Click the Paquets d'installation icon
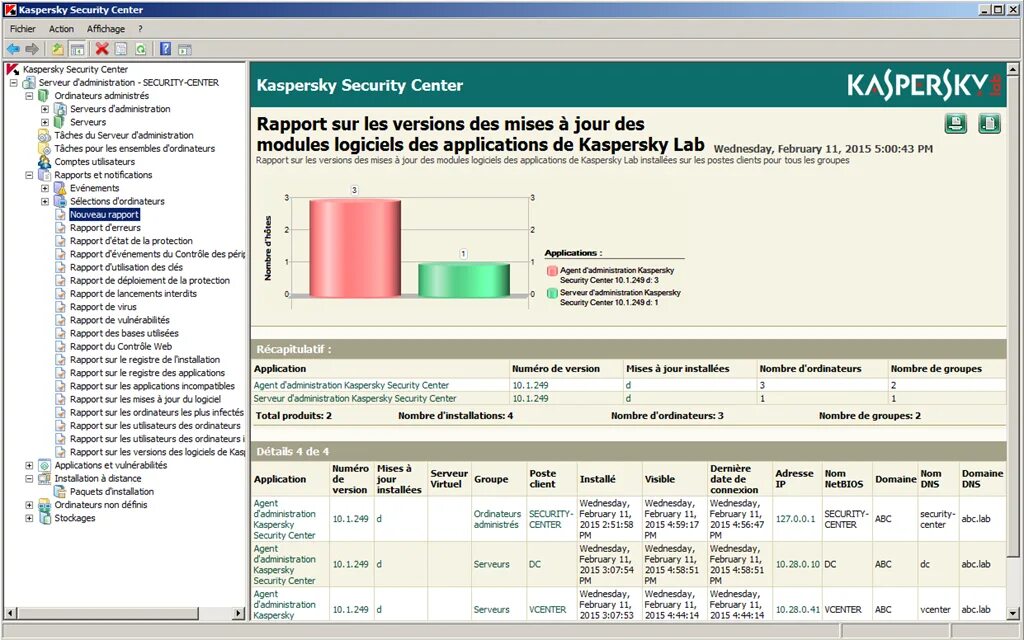The width and height of the screenshot is (1024, 640). [x=60, y=491]
